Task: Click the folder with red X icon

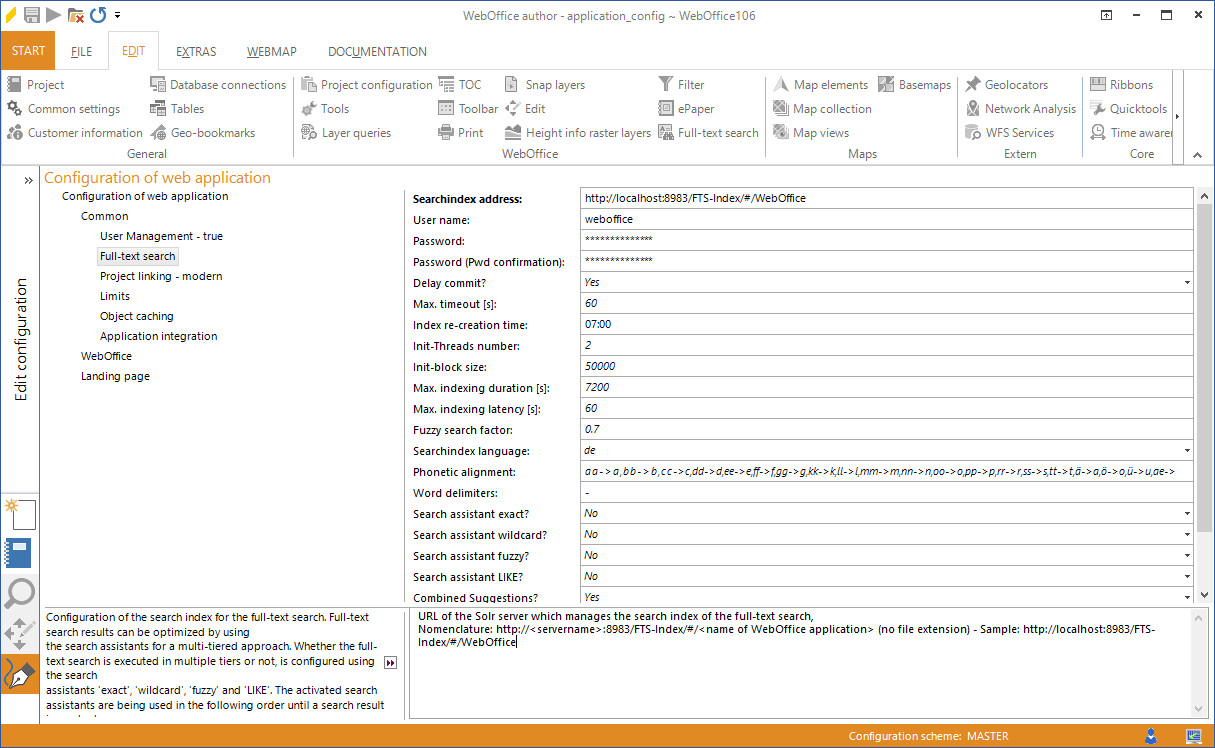Action: (x=76, y=15)
